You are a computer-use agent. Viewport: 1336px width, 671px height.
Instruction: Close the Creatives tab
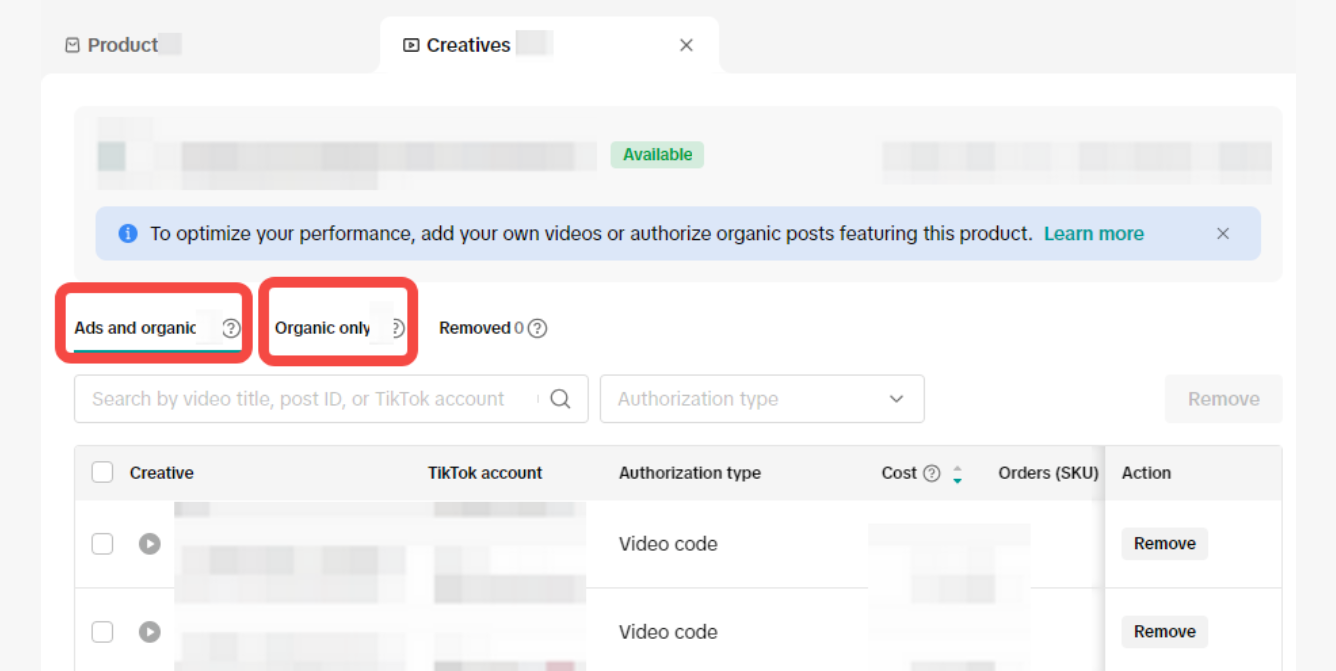pyautogui.click(x=686, y=45)
